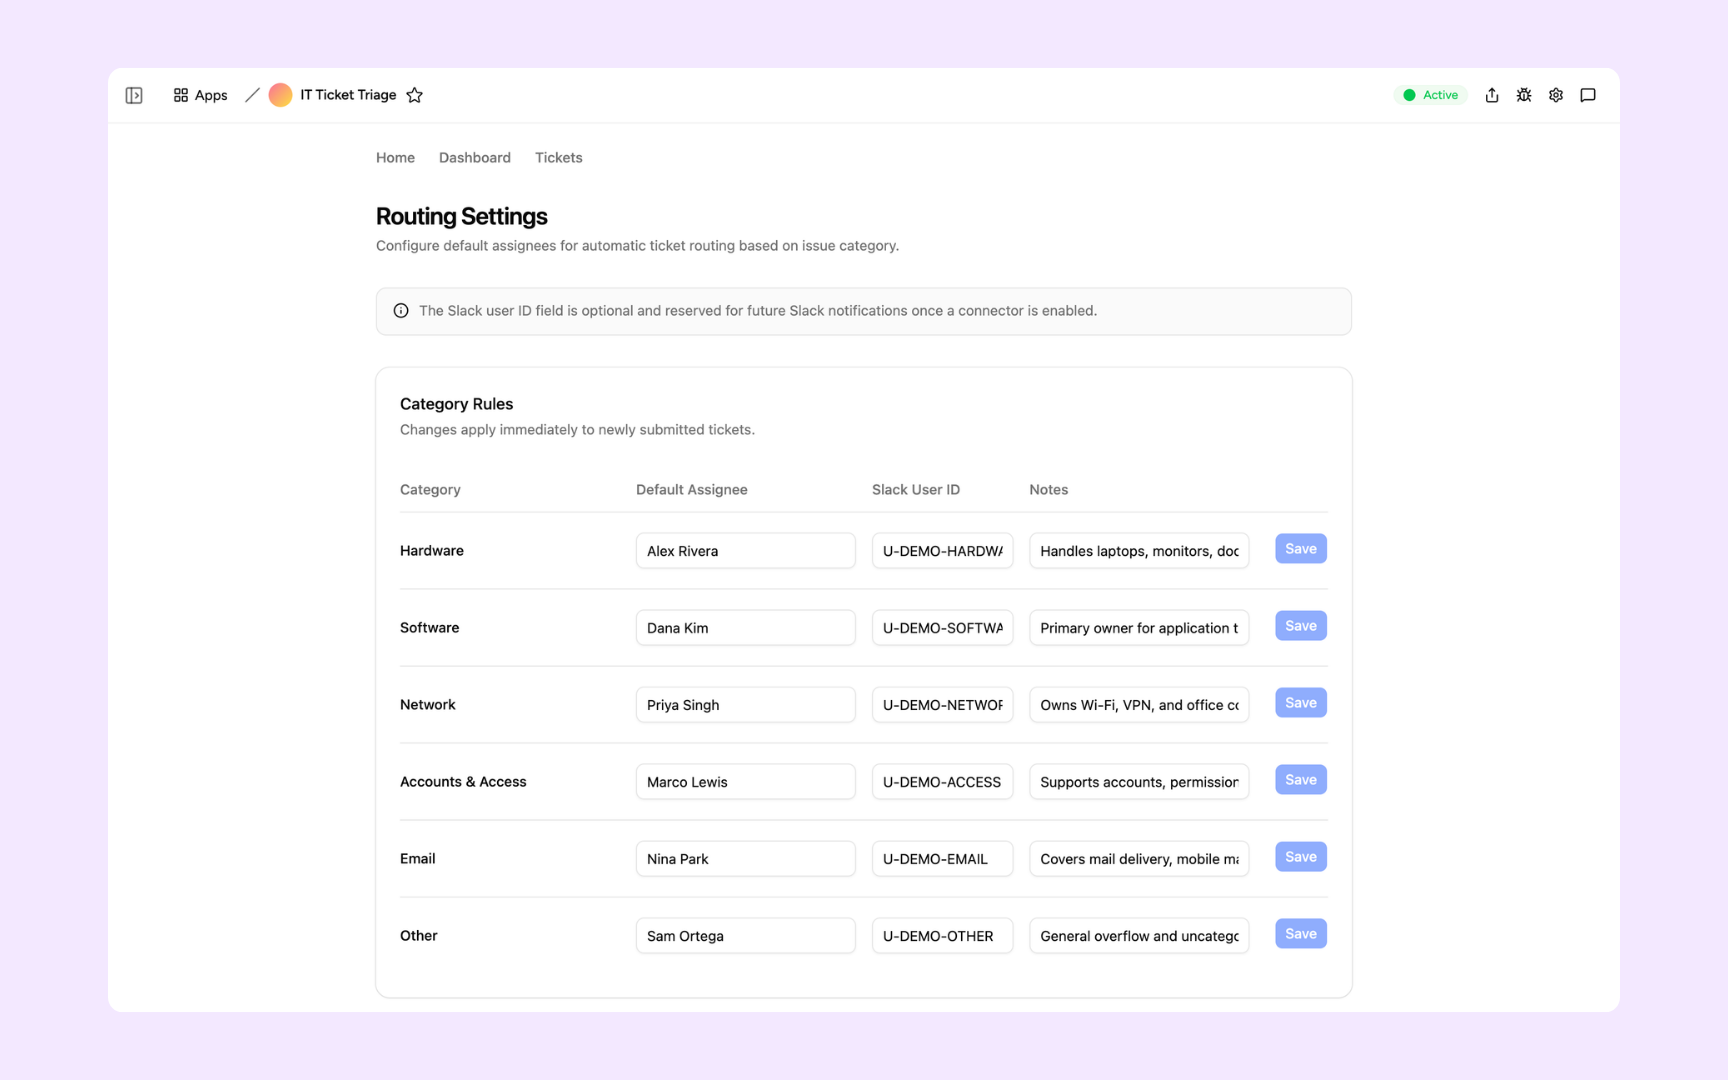
Task: Edit the Dana Kim assignee field
Action: [746, 628]
